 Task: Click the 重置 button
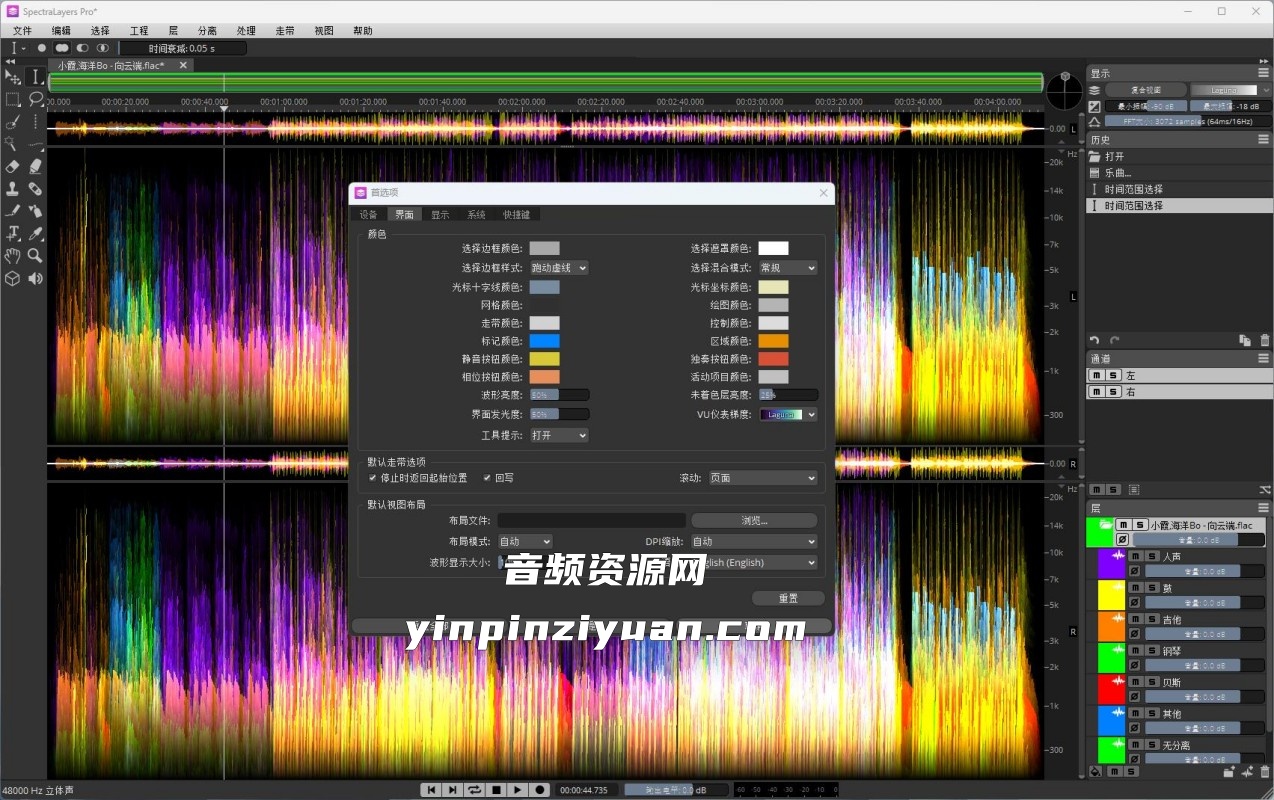(788, 598)
